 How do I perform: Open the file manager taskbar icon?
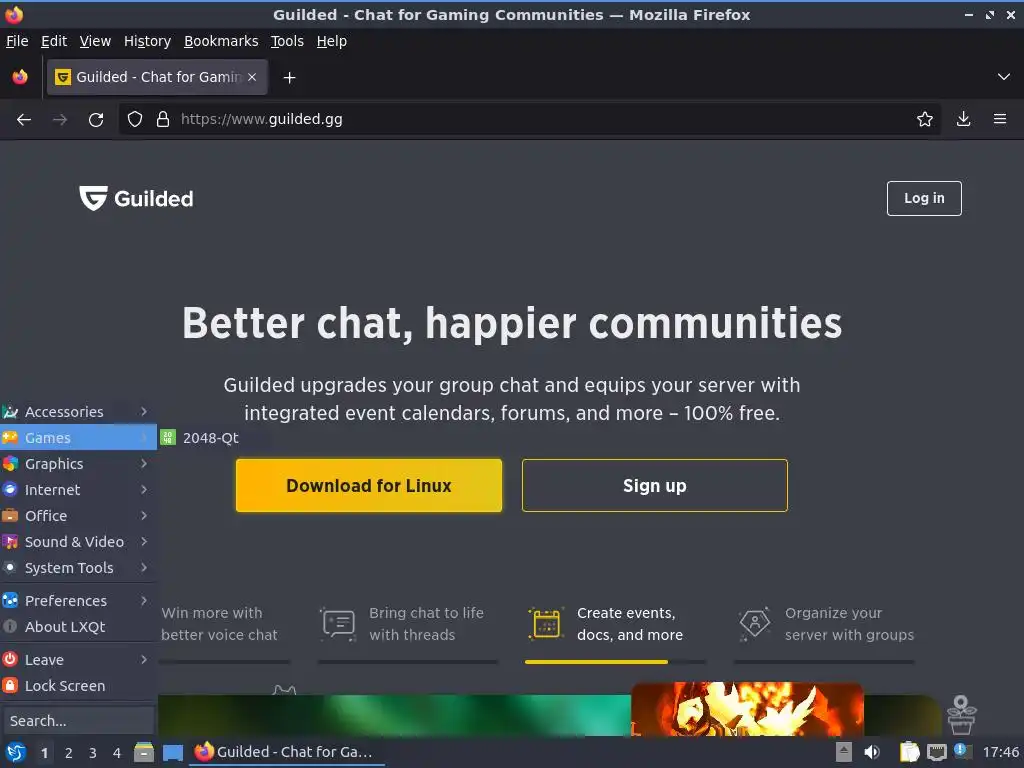[144, 752]
